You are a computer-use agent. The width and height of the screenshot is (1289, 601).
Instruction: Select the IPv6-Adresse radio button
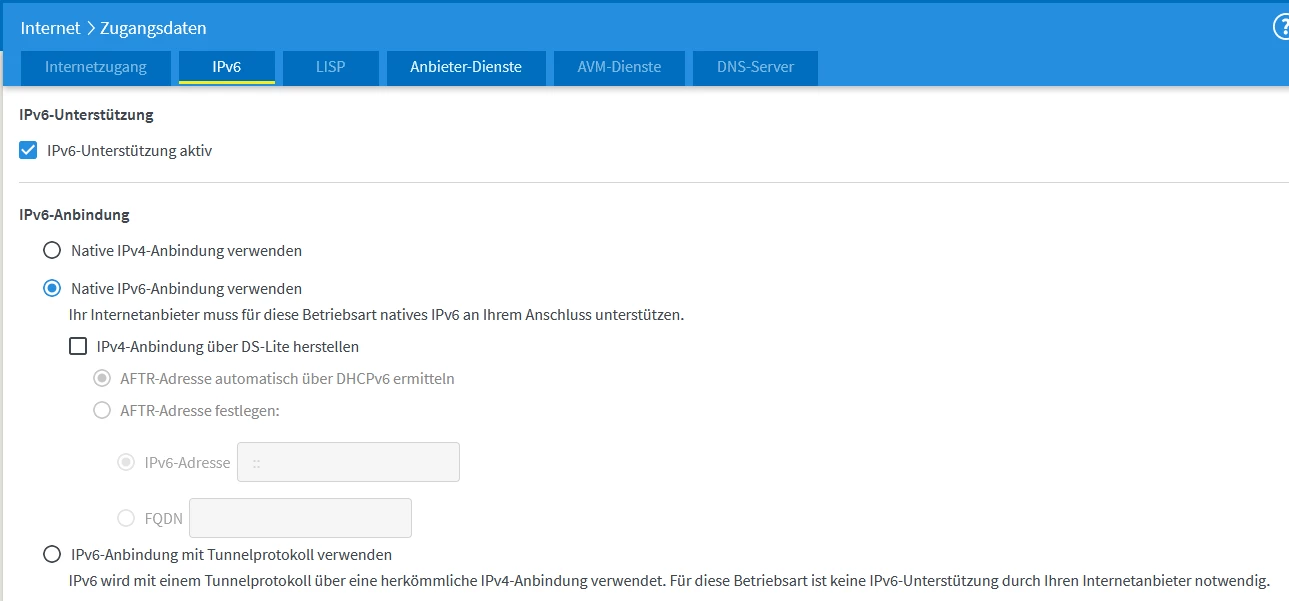126,463
